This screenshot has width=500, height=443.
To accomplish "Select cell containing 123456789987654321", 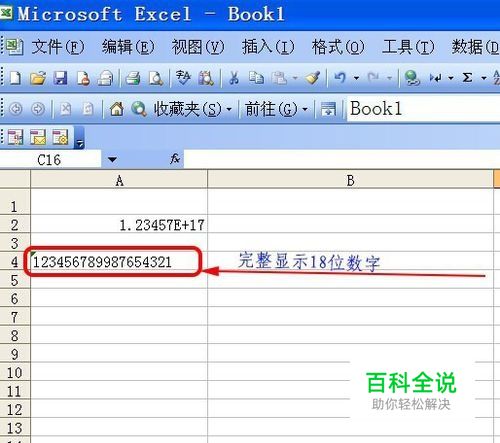I will [119, 261].
